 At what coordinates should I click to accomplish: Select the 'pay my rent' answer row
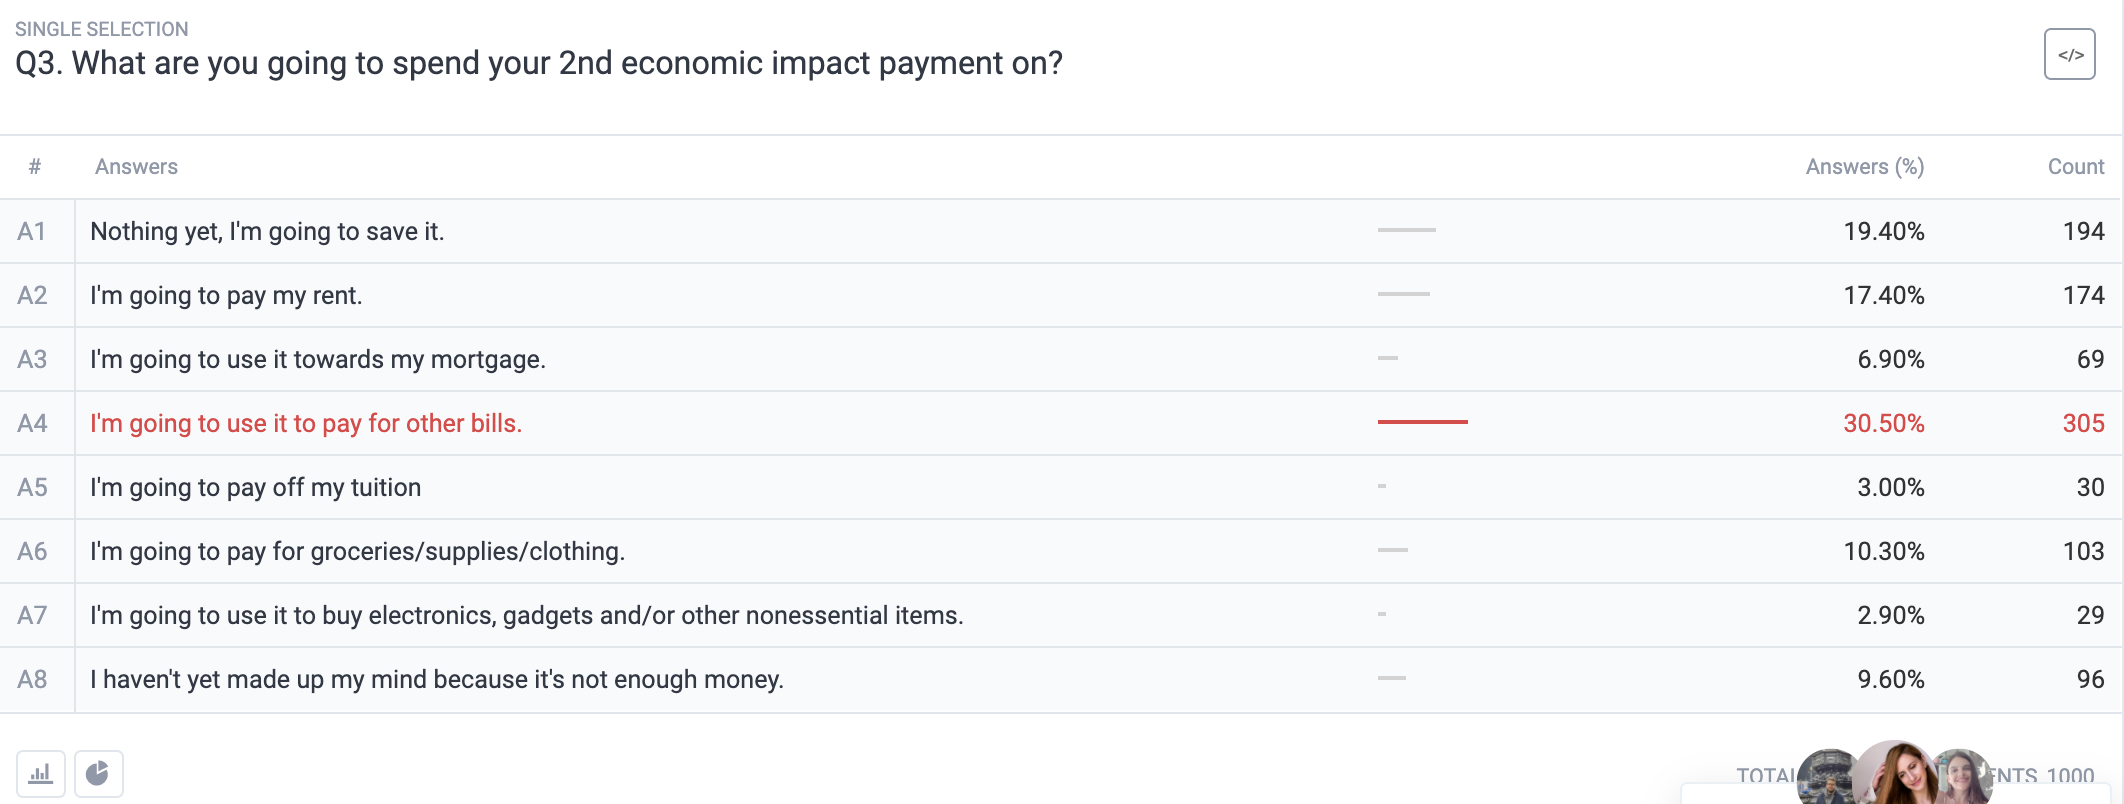coord(1061,295)
